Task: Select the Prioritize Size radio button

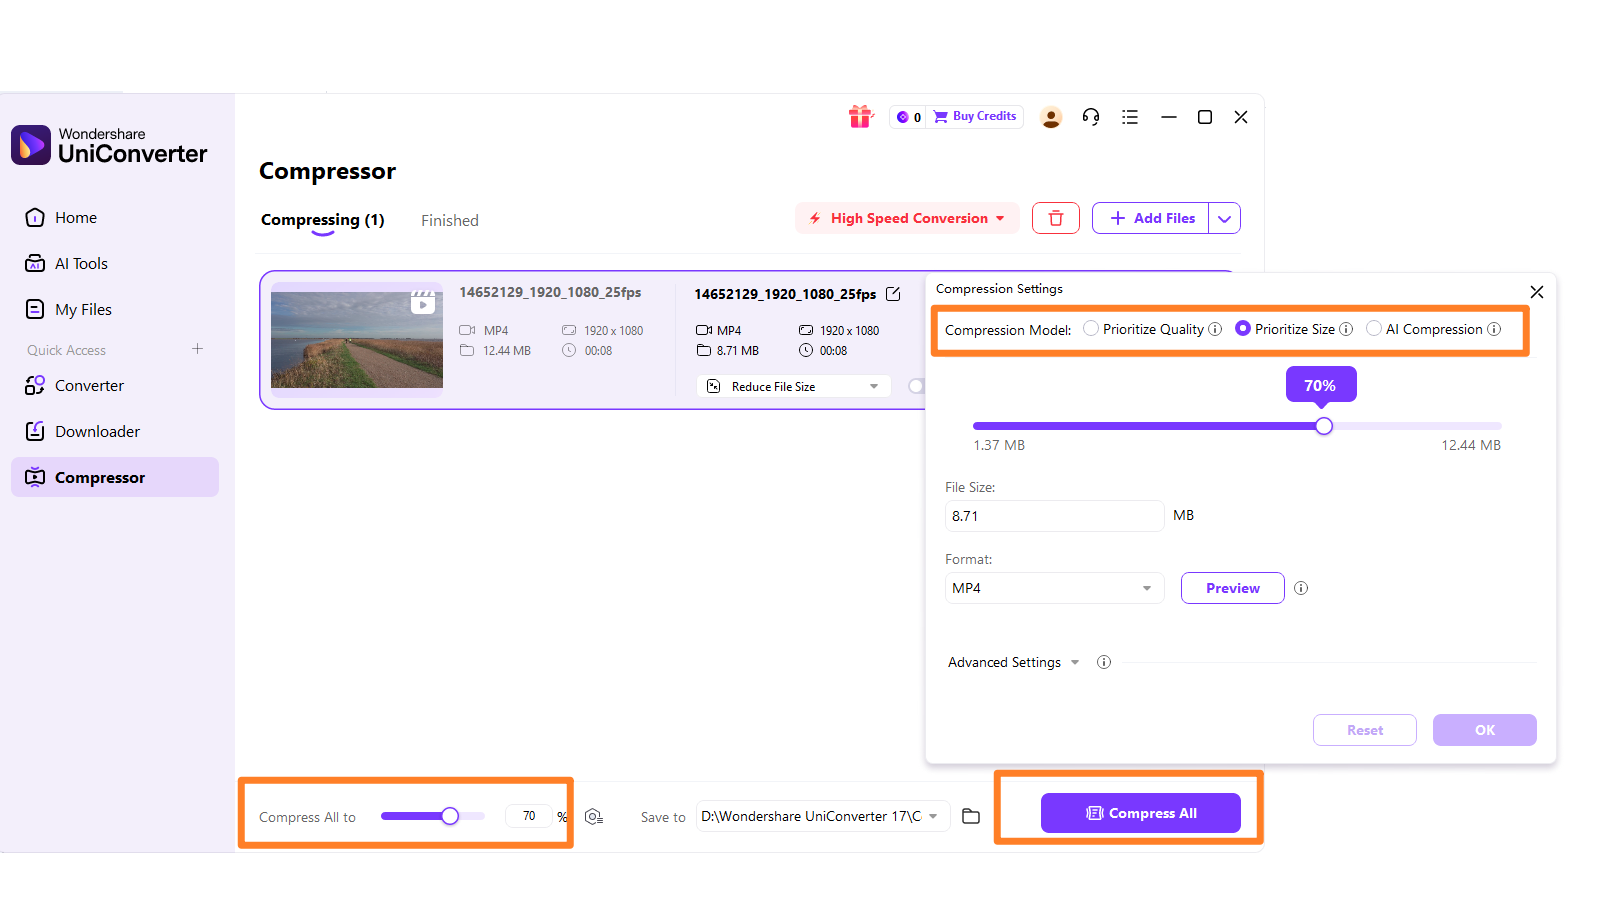Action: 1243,328
